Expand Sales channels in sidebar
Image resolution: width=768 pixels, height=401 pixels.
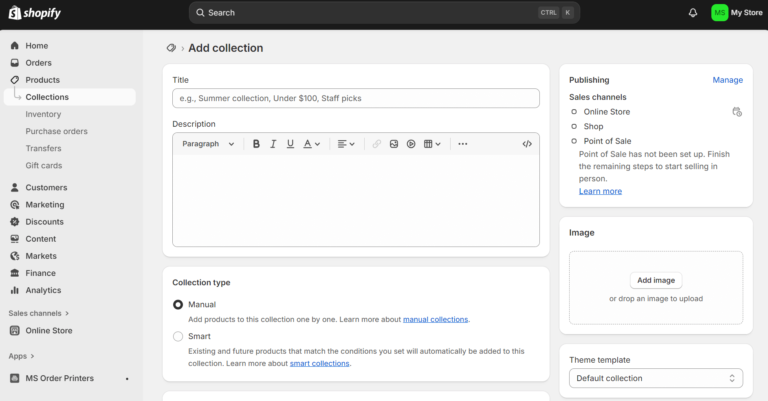point(39,313)
